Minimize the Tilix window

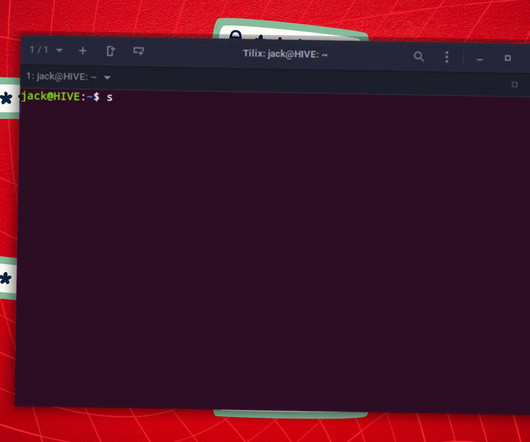point(480,59)
